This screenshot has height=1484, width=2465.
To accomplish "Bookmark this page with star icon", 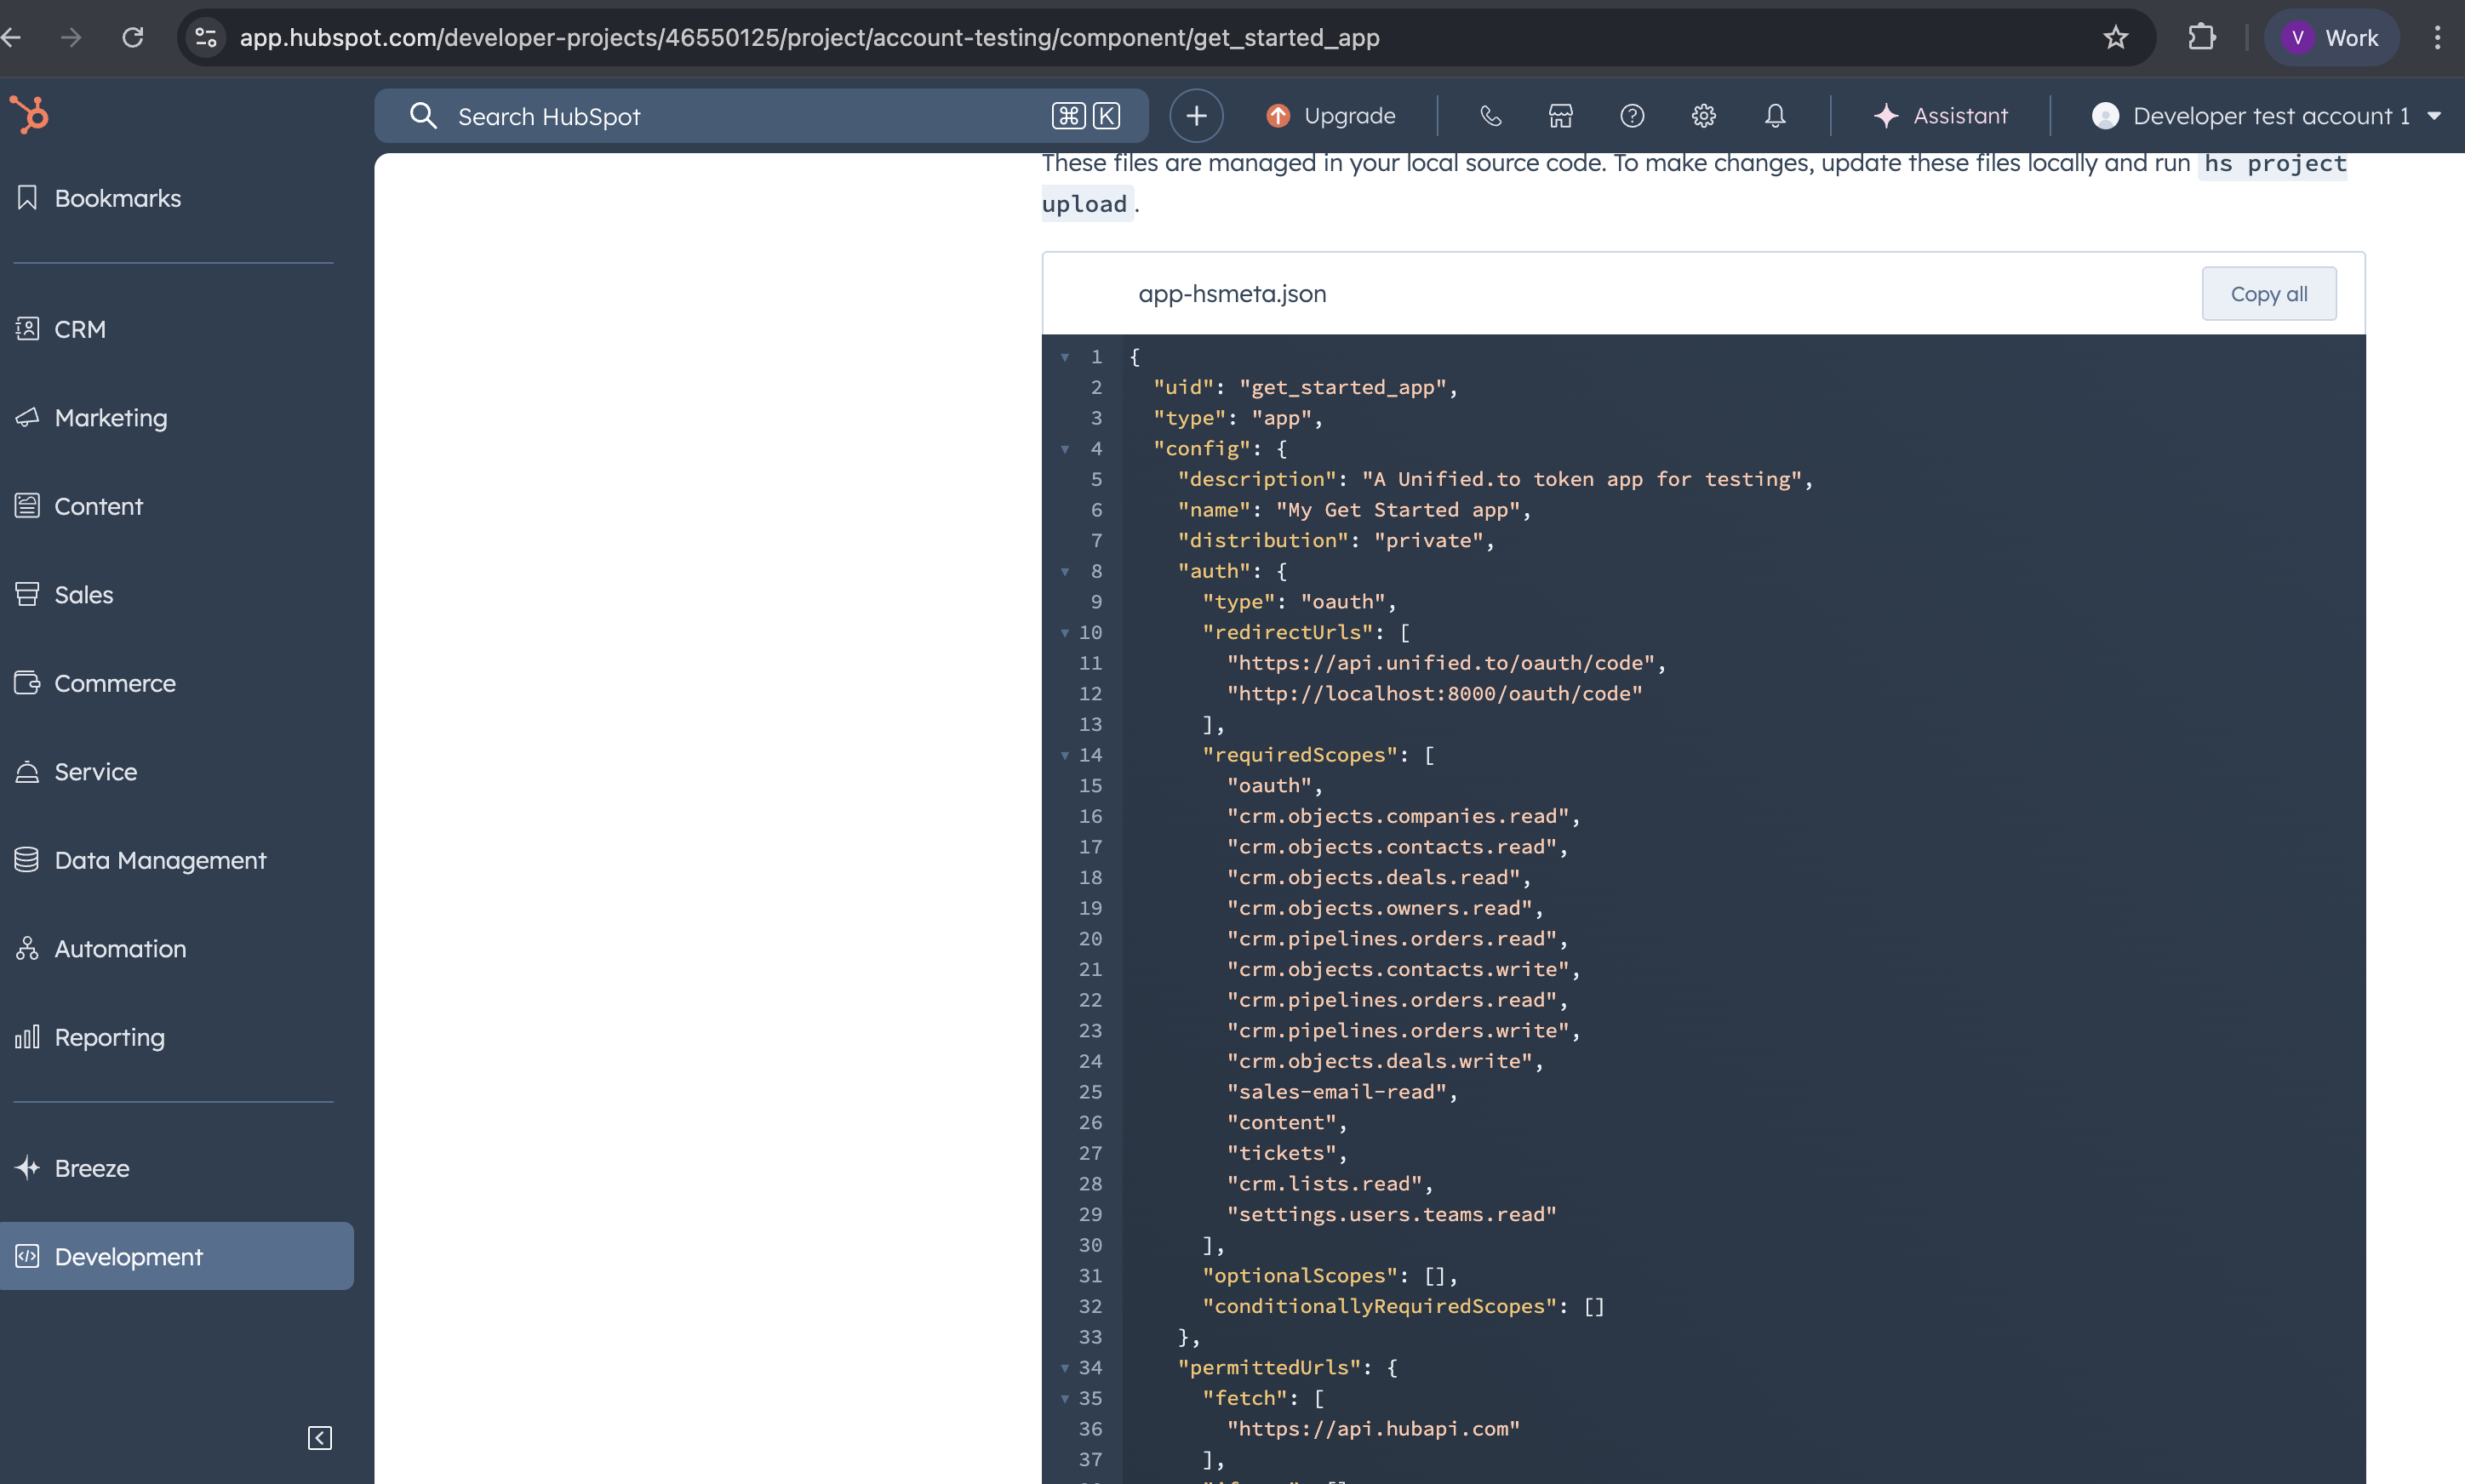I will [2115, 38].
